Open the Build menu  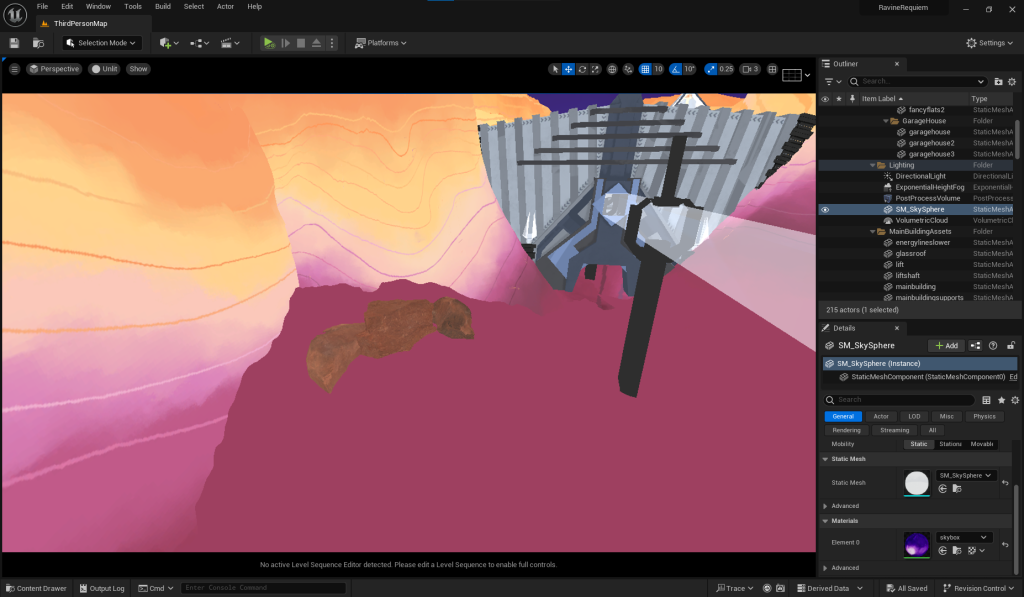(x=163, y=6)
